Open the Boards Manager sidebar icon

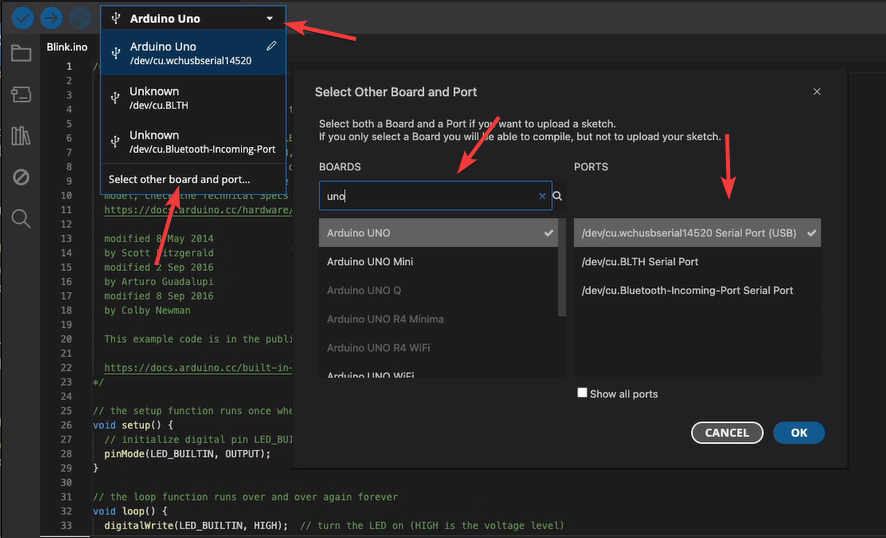pos(21,94)
